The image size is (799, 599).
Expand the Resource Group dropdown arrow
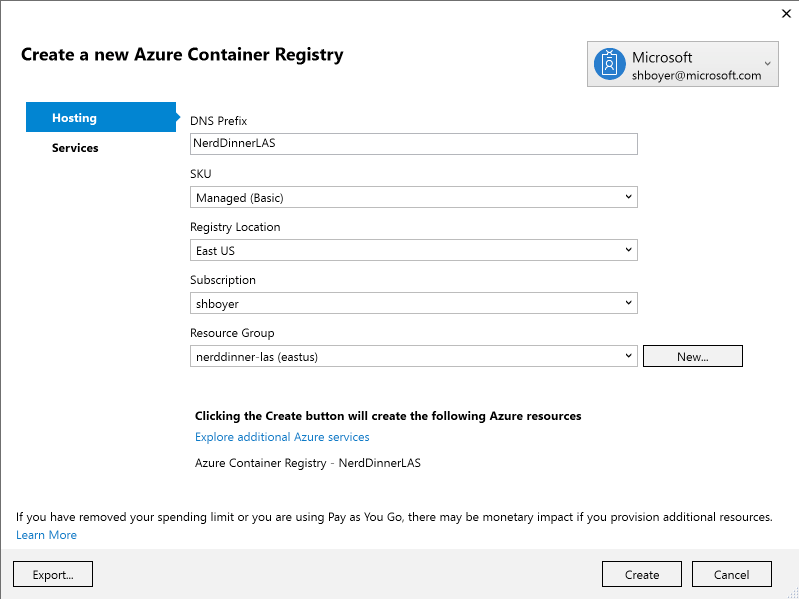628,356
